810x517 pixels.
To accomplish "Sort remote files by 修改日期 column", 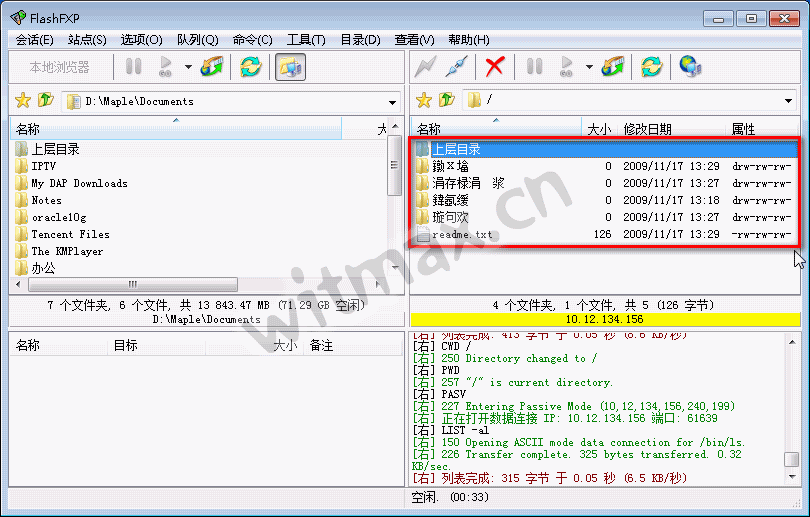I will point(671,129).
